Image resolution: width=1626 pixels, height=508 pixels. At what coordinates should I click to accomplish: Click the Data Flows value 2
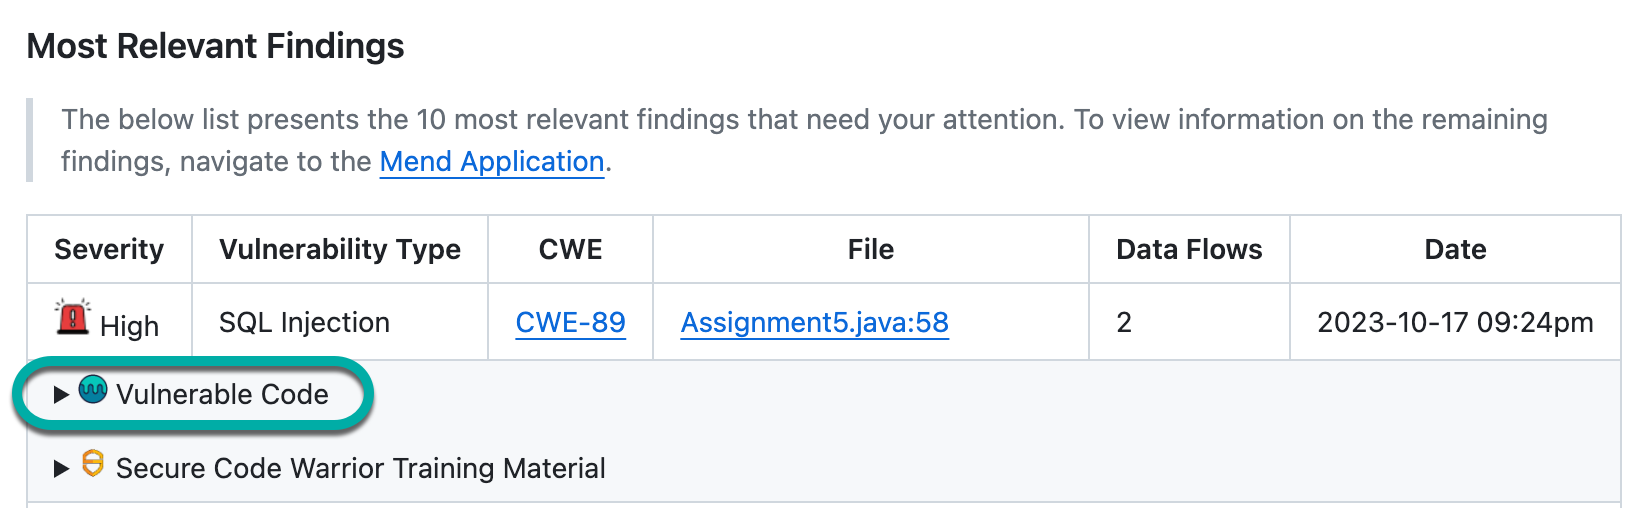(x=1124, y=322)
